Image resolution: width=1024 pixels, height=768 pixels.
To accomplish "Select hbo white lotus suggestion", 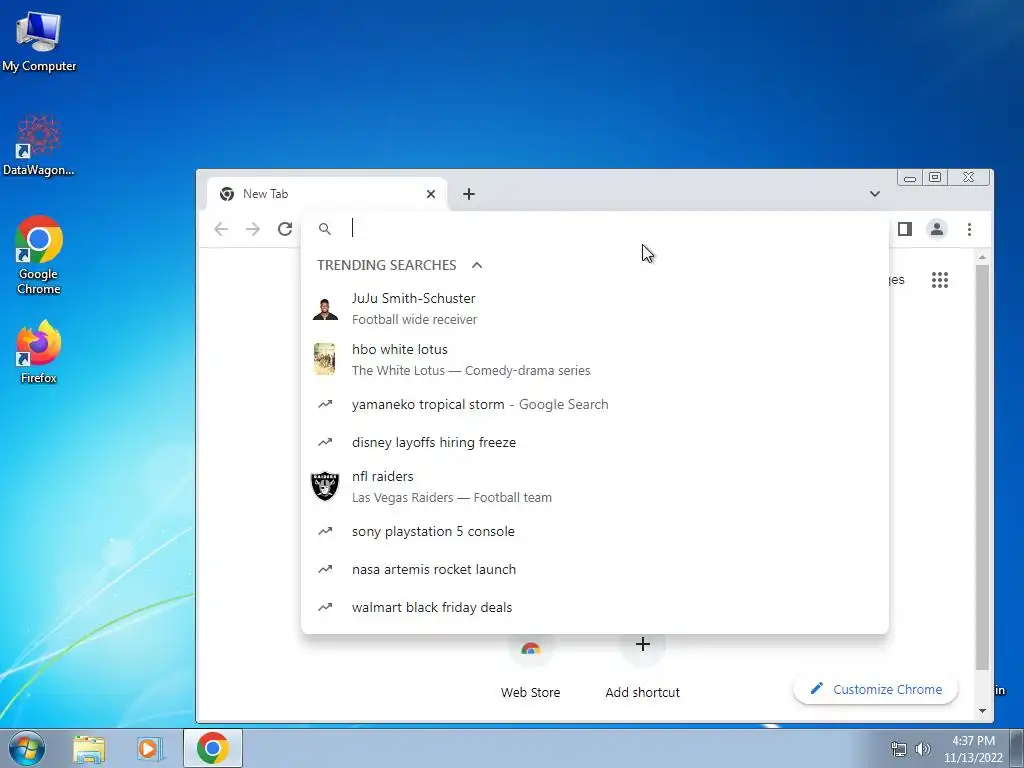I will tap(594, 359).
